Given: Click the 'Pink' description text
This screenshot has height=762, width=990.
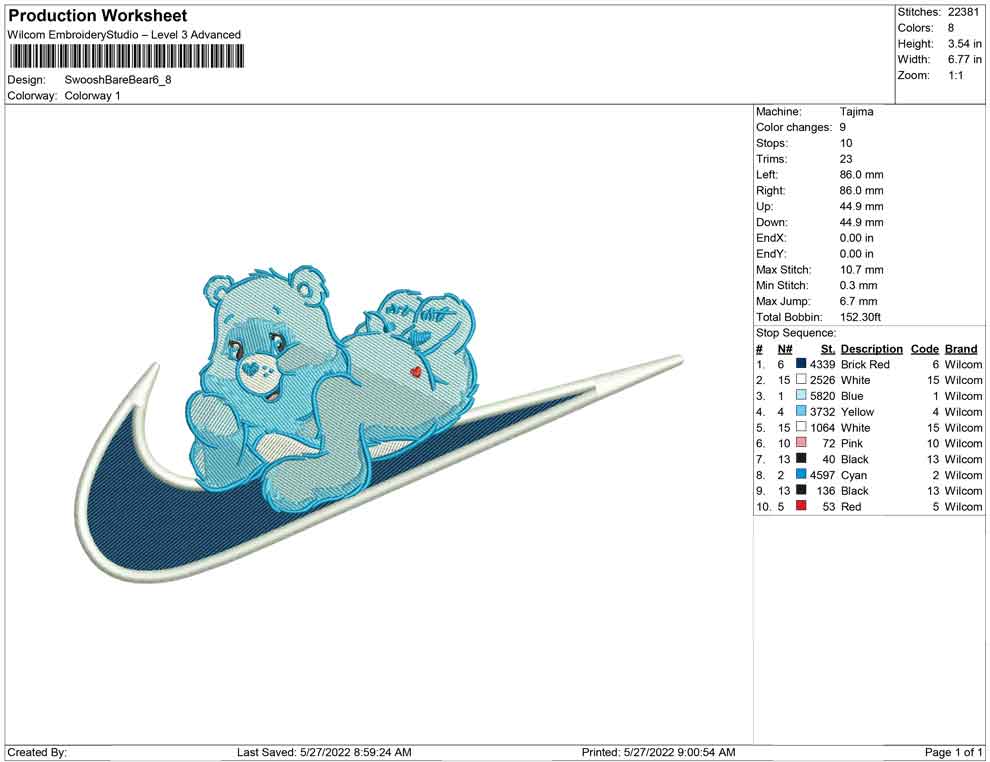Looking at the screenshot, I should point(852,443).
